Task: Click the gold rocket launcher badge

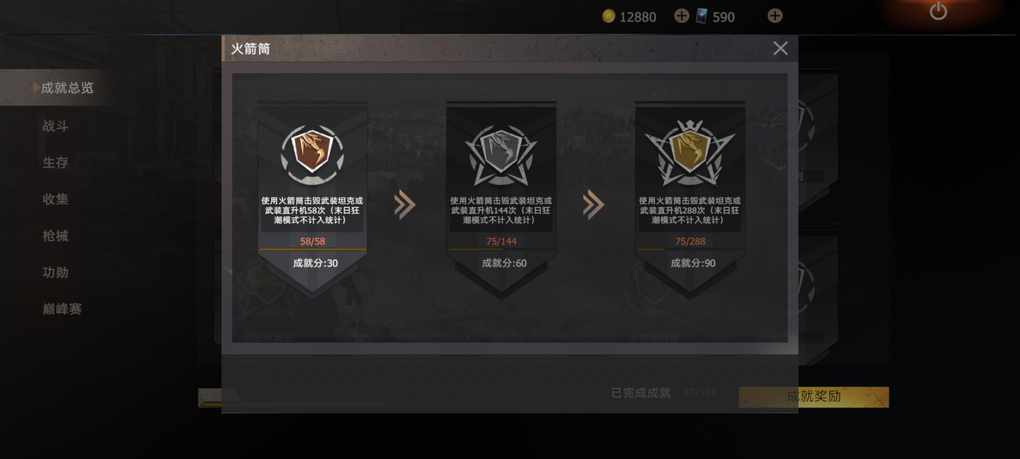Action: [x=690, y=153]
